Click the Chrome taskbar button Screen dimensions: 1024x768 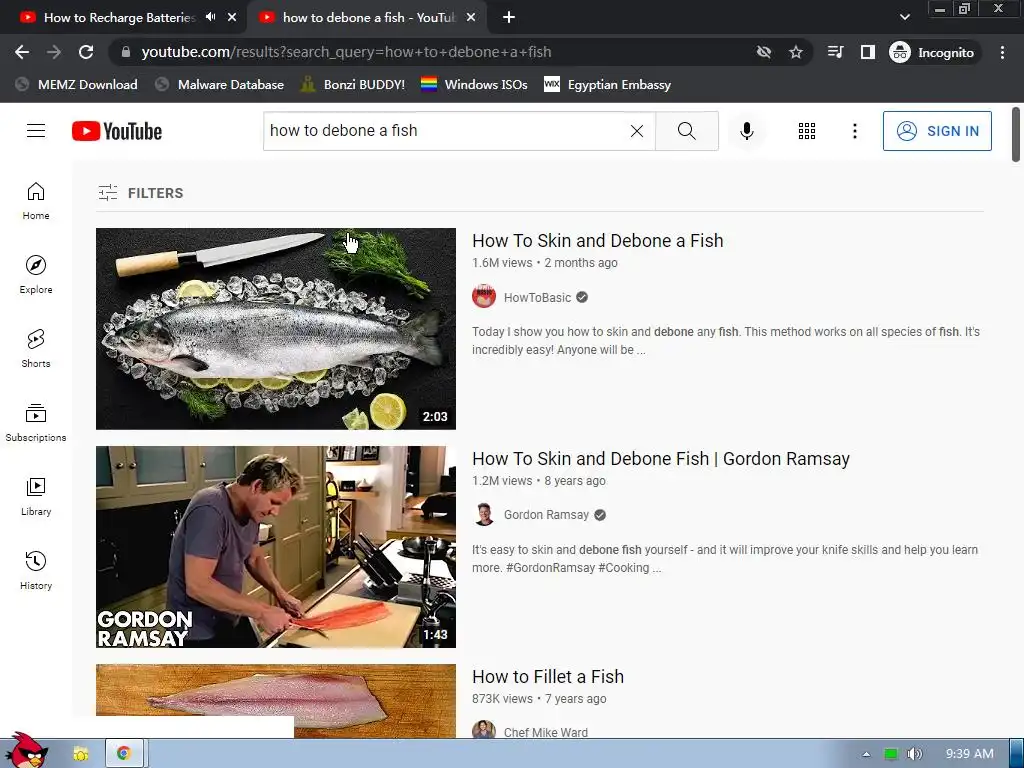click(124, 754)
